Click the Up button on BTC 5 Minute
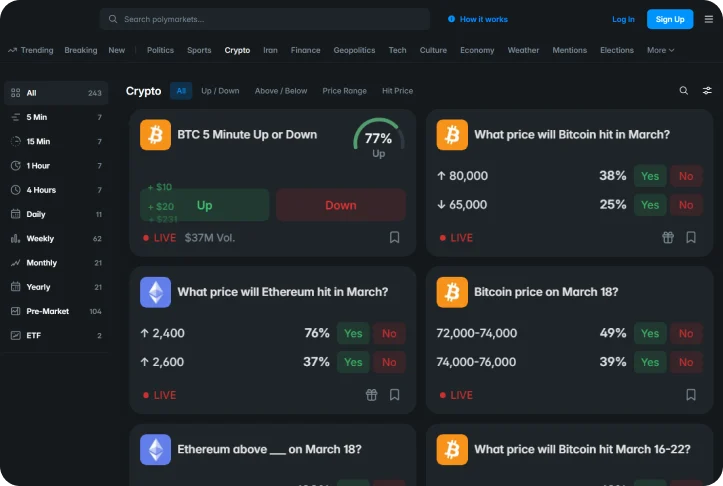The height and width of the screenshot is (486, 723). click(205, 205)
